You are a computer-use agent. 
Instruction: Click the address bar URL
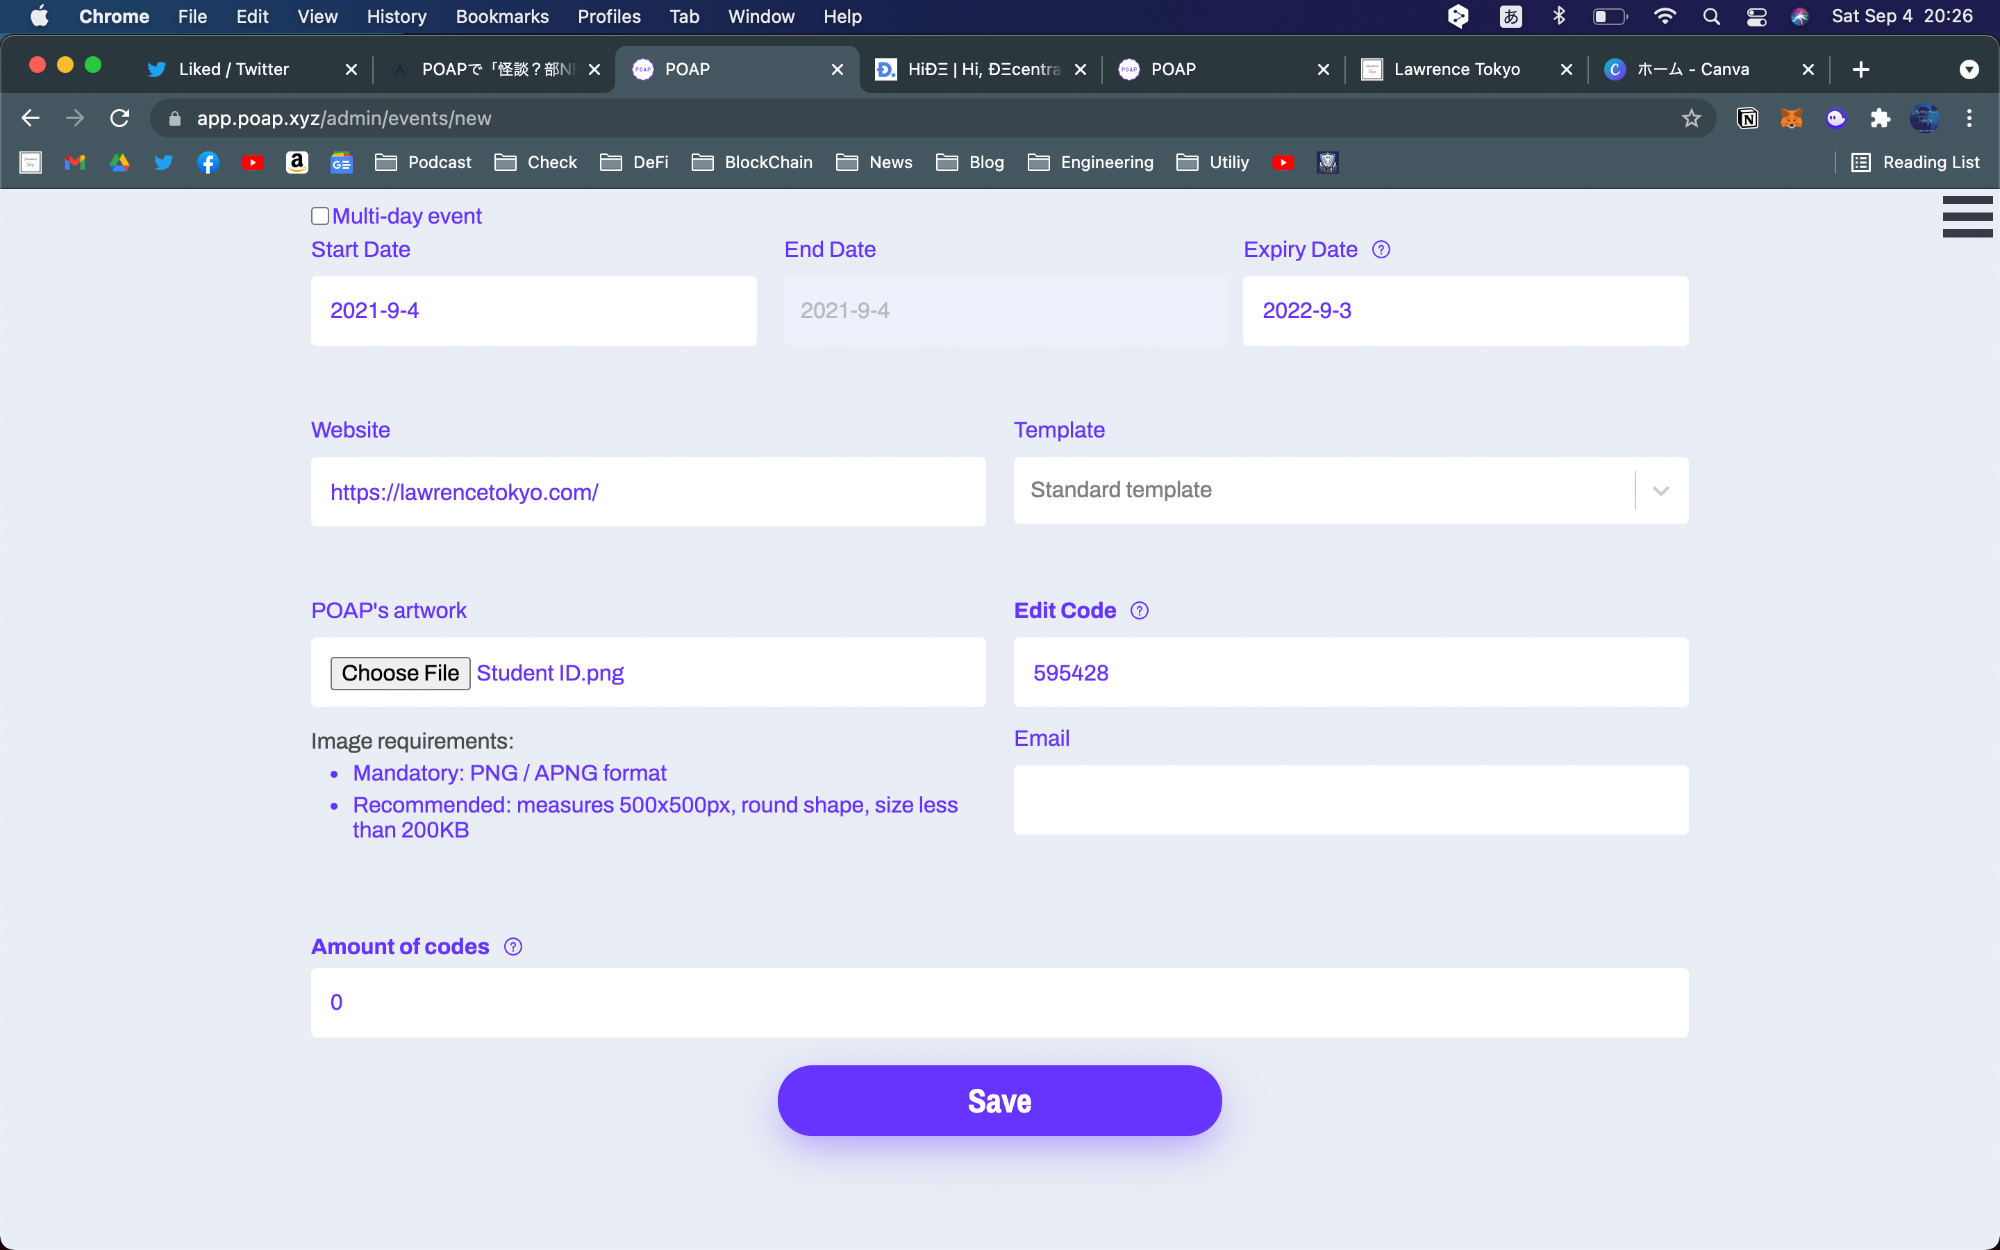pos(344,118)
